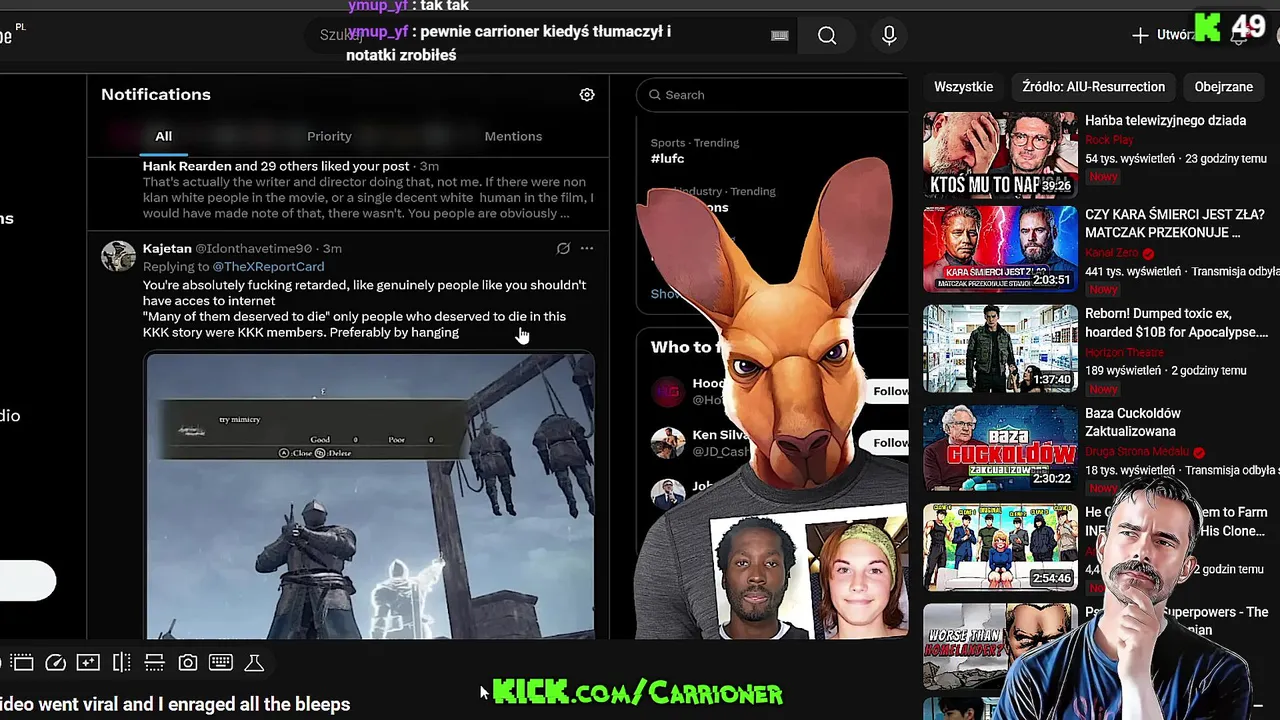Click magnifier icon in X search box
Viewport: 1280px width, 720px height.
(655, 95)
